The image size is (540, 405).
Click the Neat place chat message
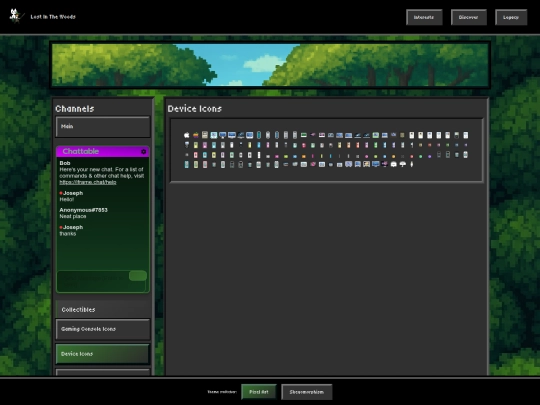pyautogui.click(x=73, y=216)
